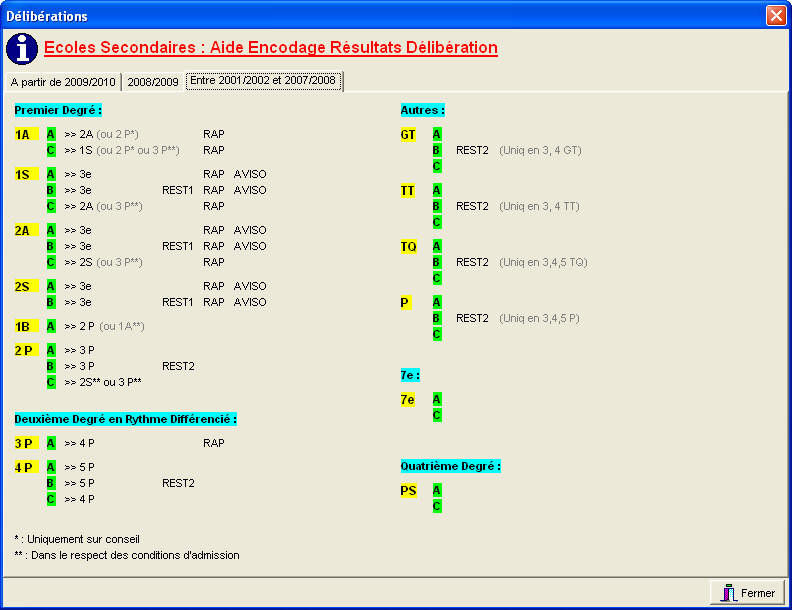Click the green A code beside 1A

[x=51, y=134]
